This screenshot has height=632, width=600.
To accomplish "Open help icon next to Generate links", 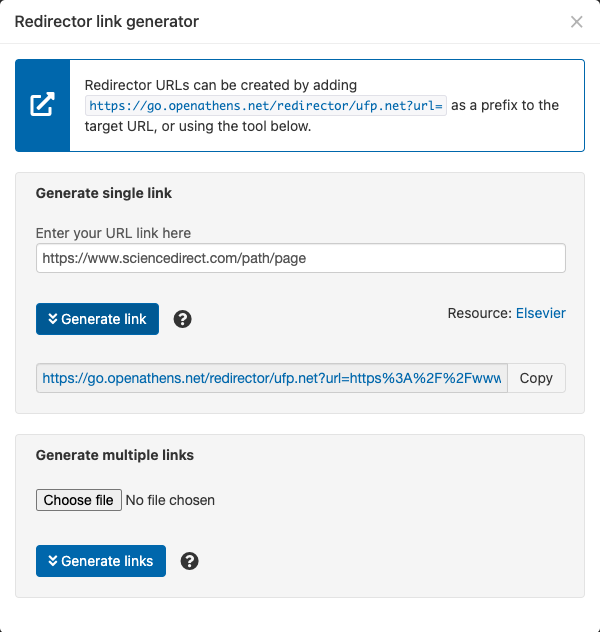I will click(x=189, y=561).
